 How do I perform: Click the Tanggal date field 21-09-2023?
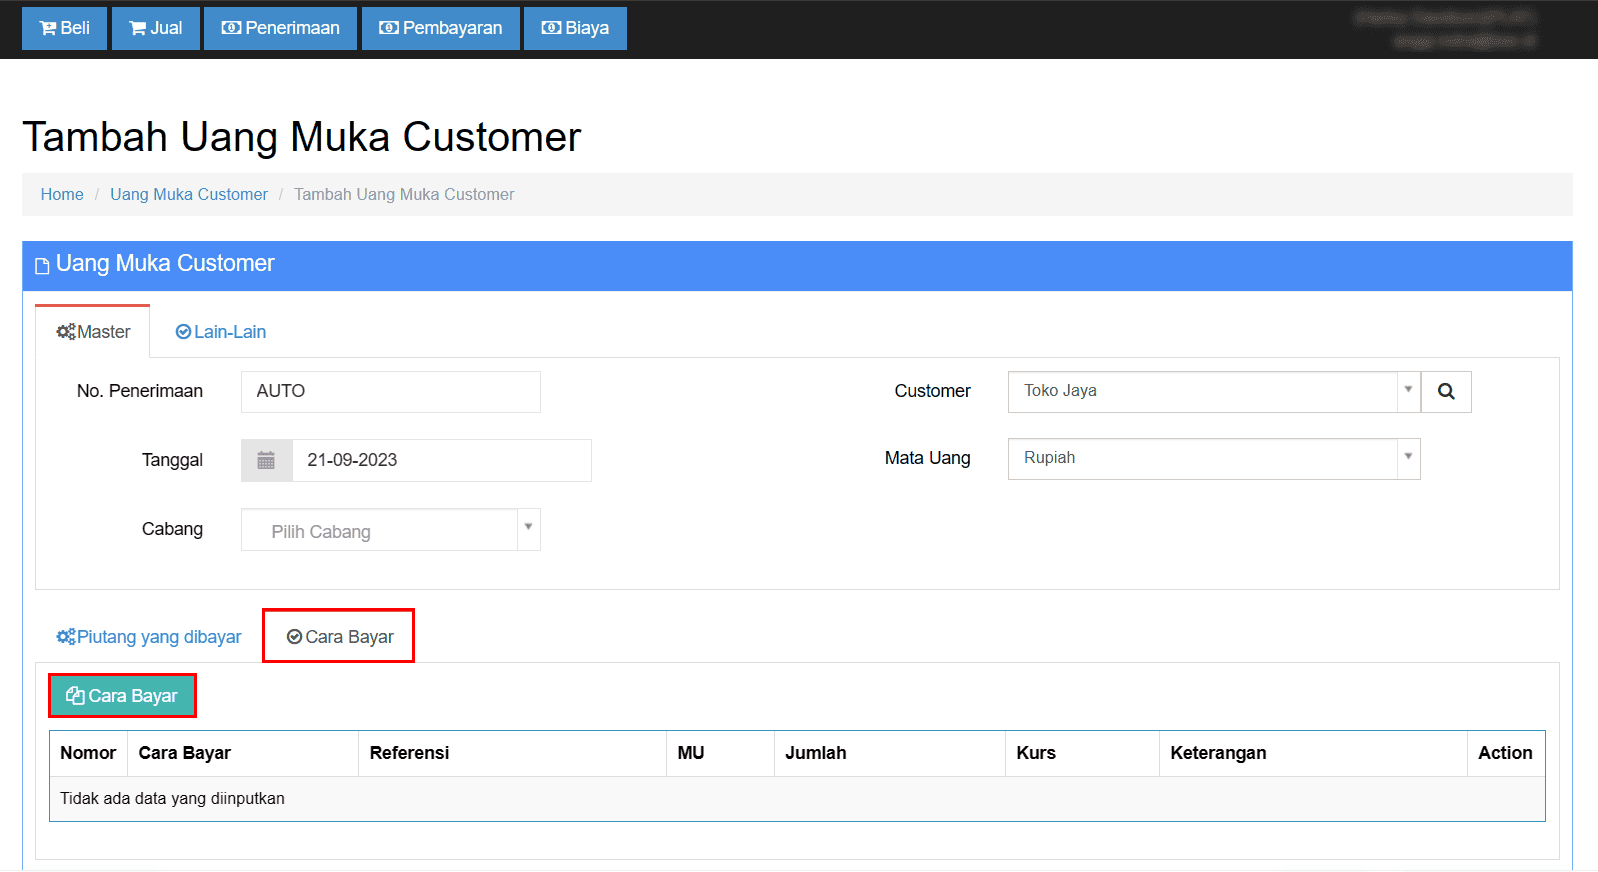441,460
